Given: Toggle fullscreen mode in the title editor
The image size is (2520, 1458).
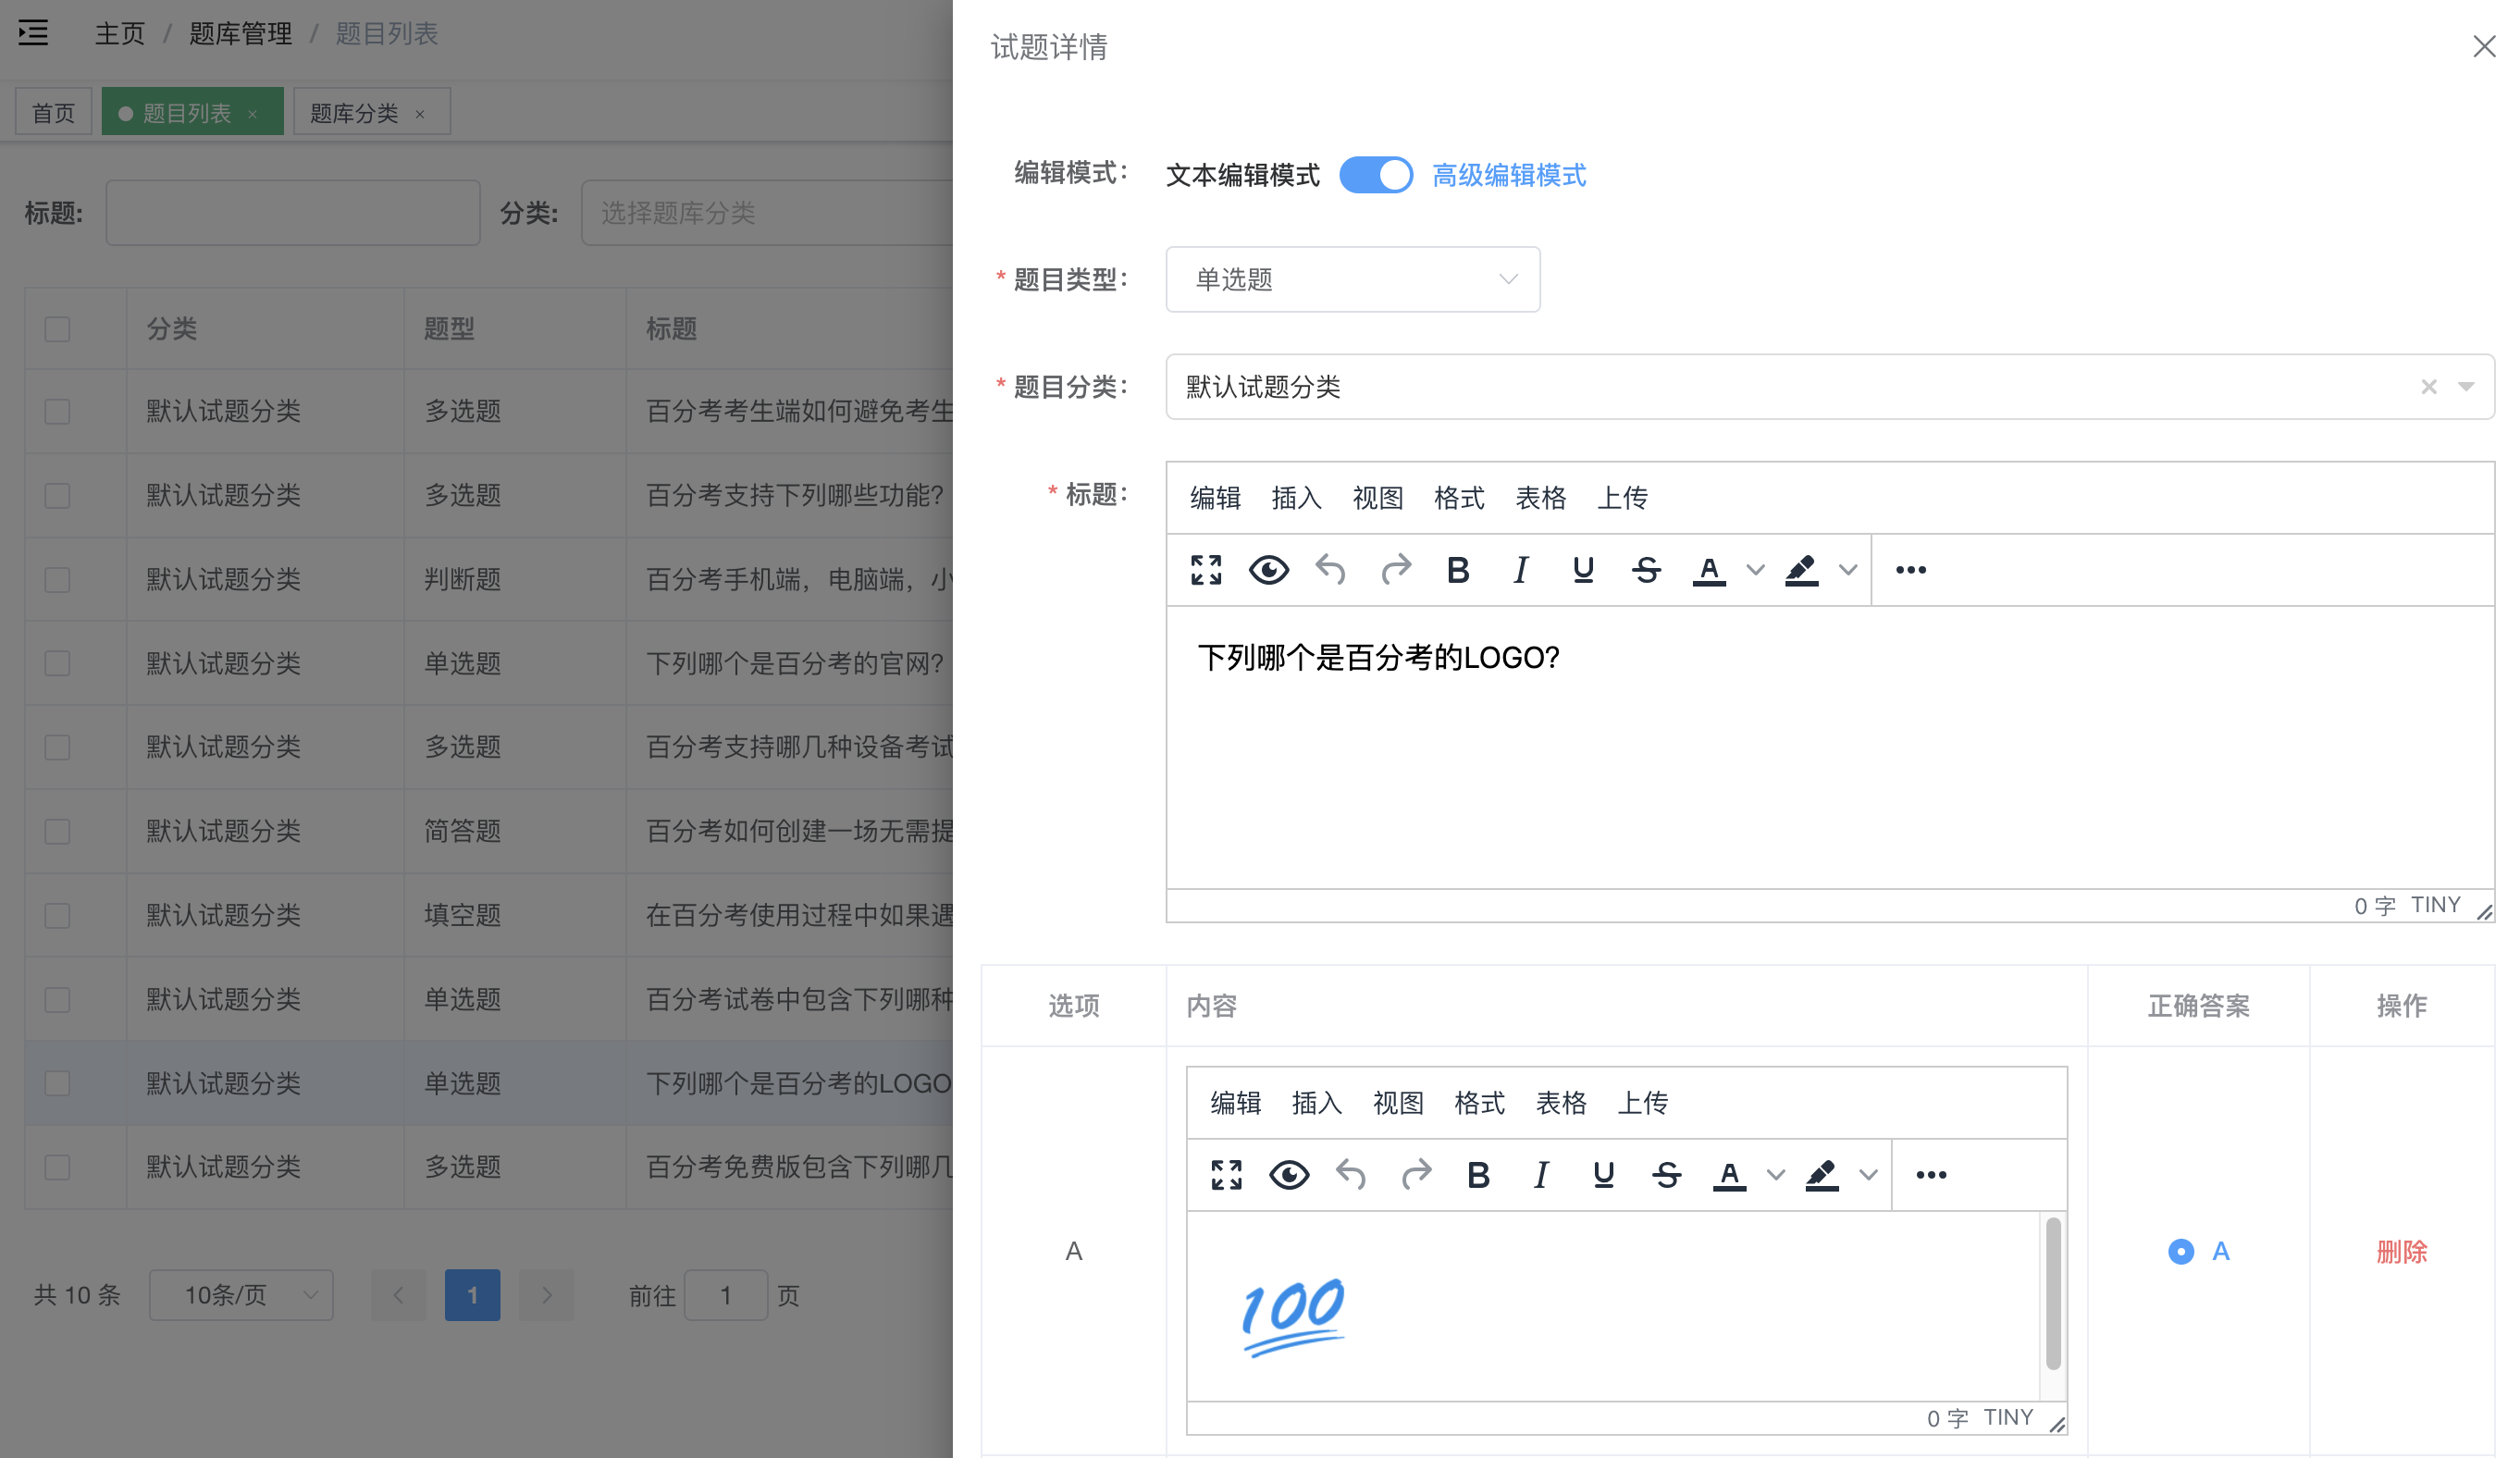Looking at the screenshot, I should click(1206, 569).
